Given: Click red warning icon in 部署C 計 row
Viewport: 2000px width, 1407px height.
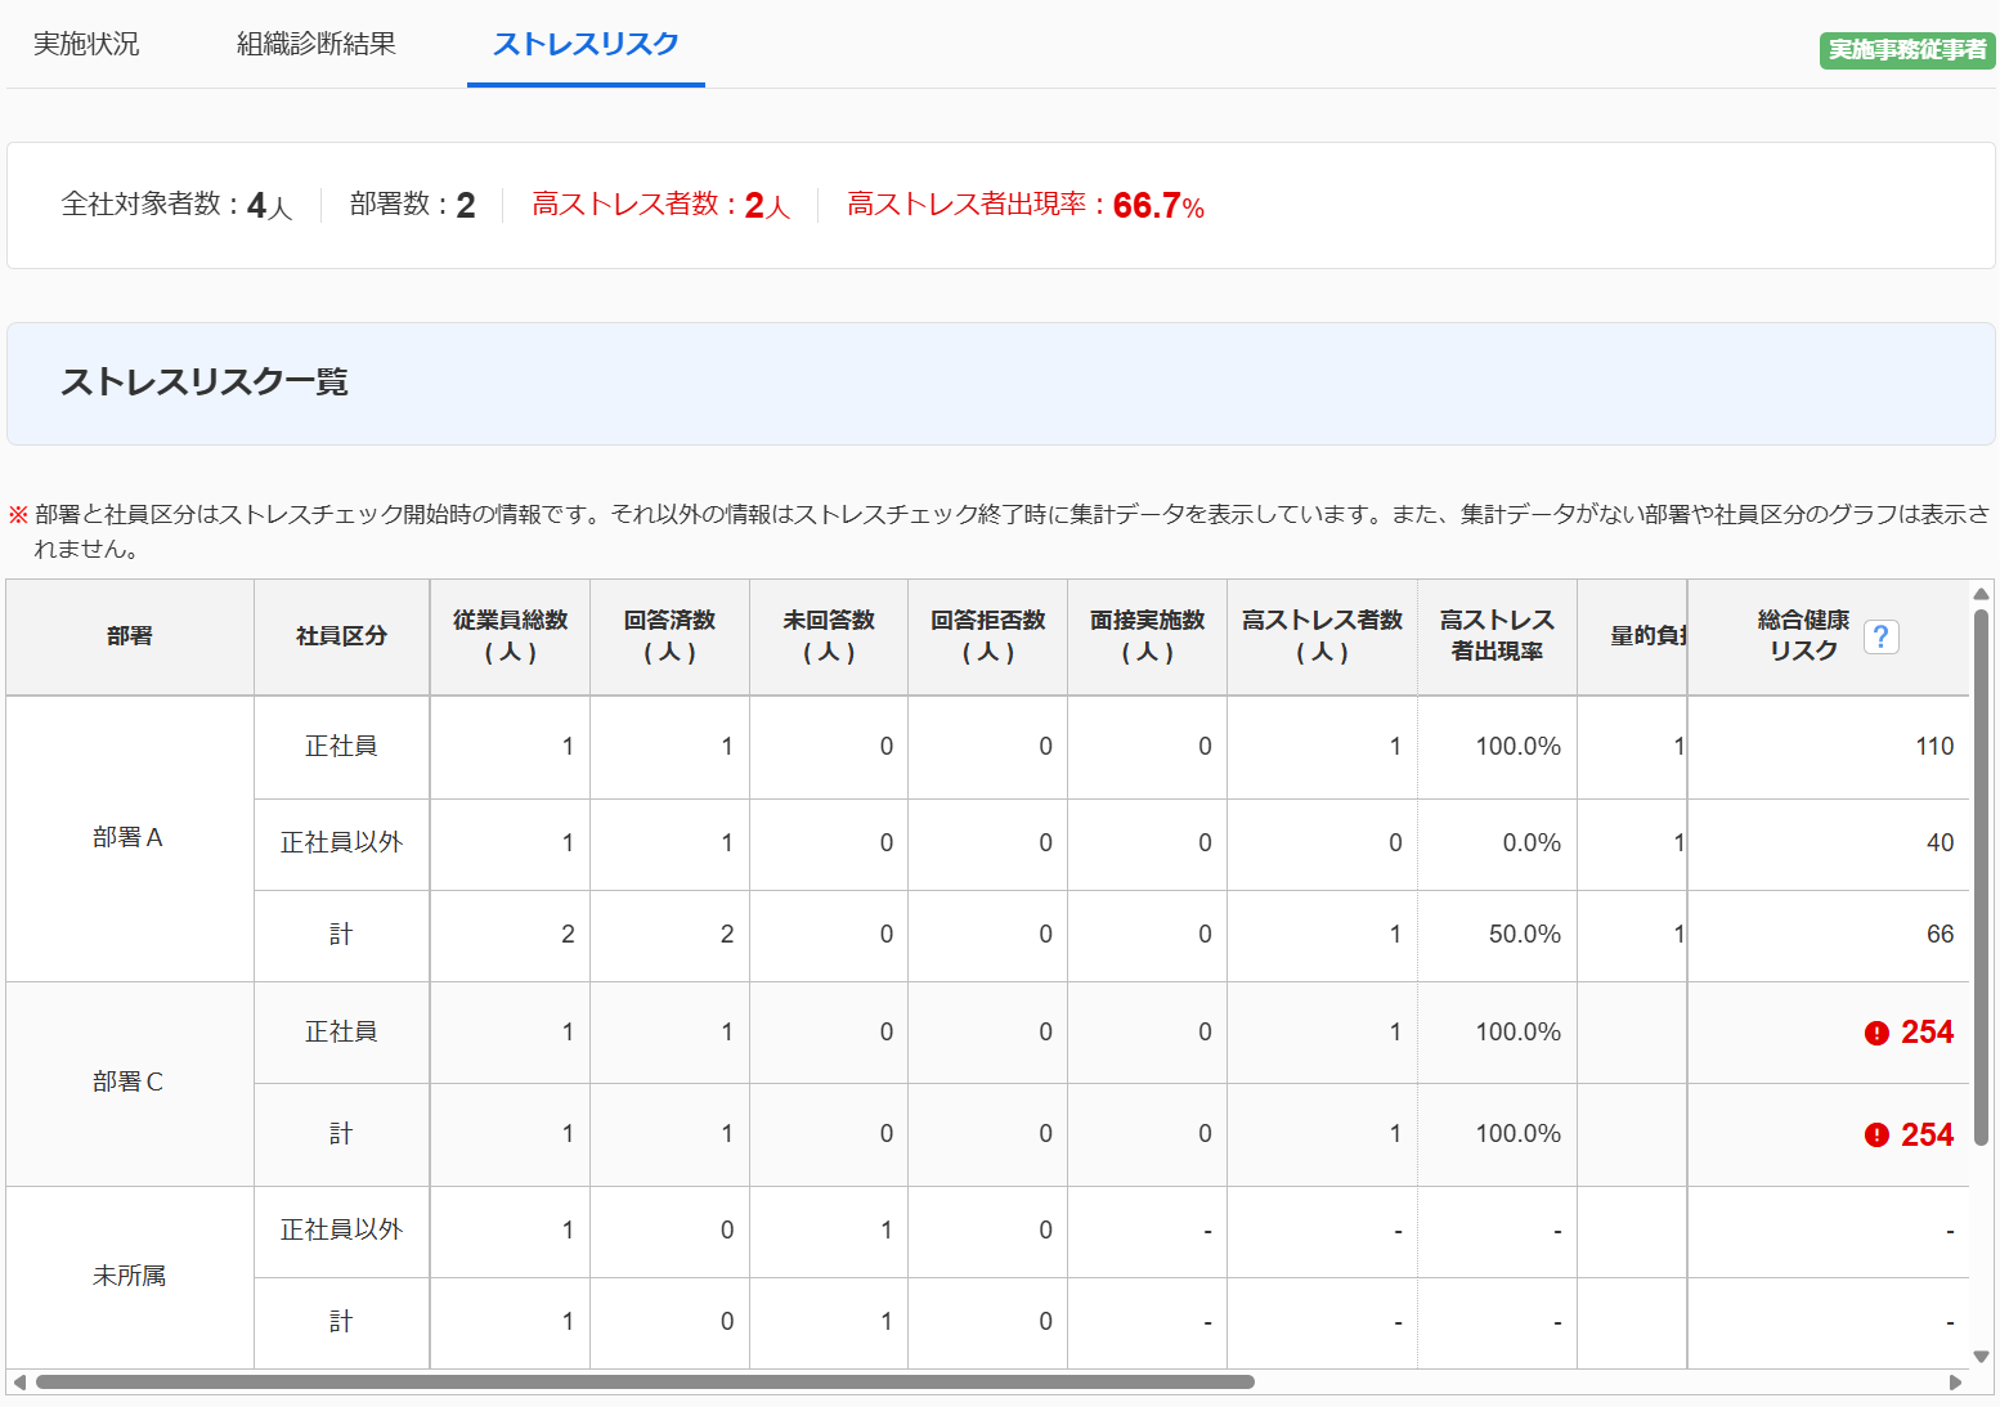Looking at the screenshot, I should (1876, 1135).
